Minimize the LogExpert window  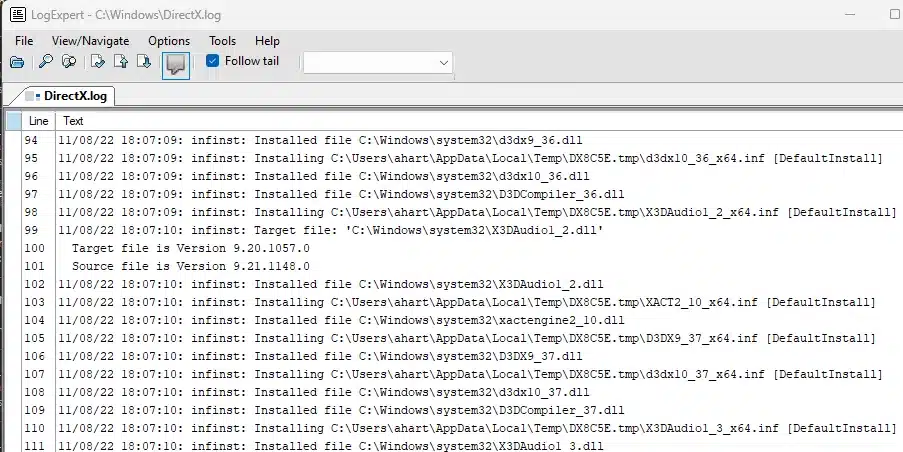(850, 14)
